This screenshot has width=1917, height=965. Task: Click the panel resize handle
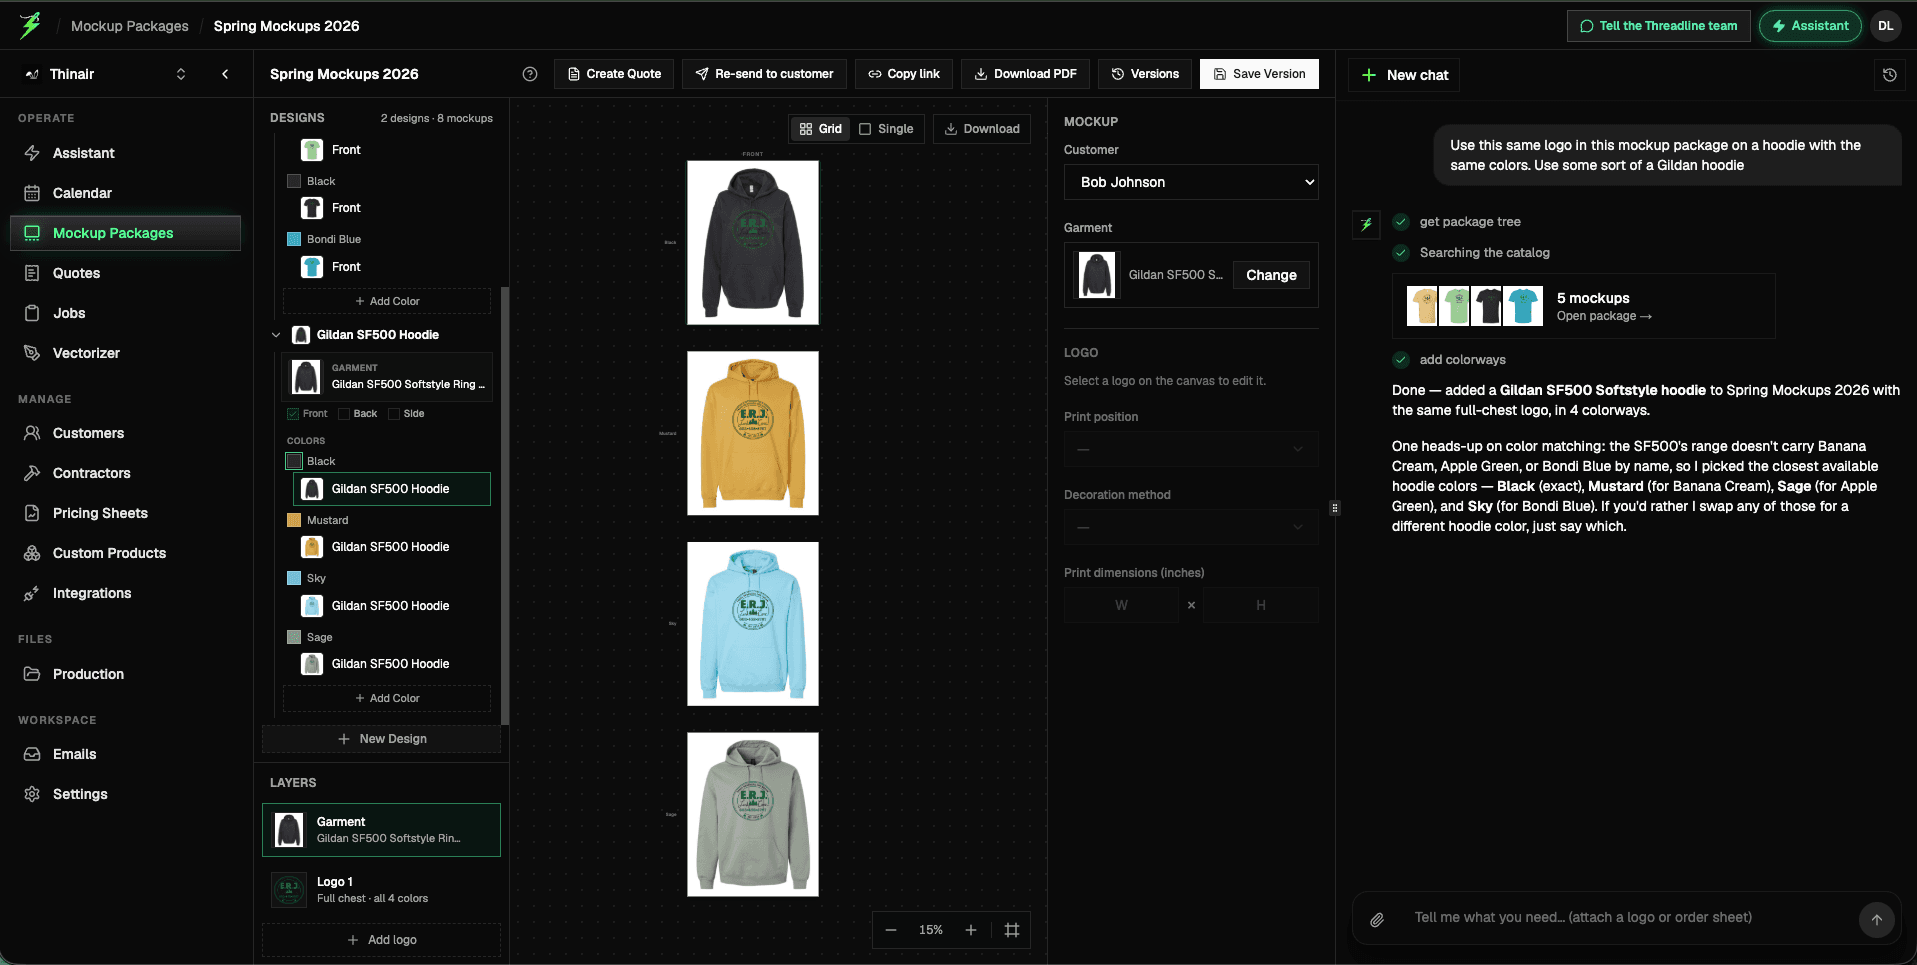[1334, 508]
